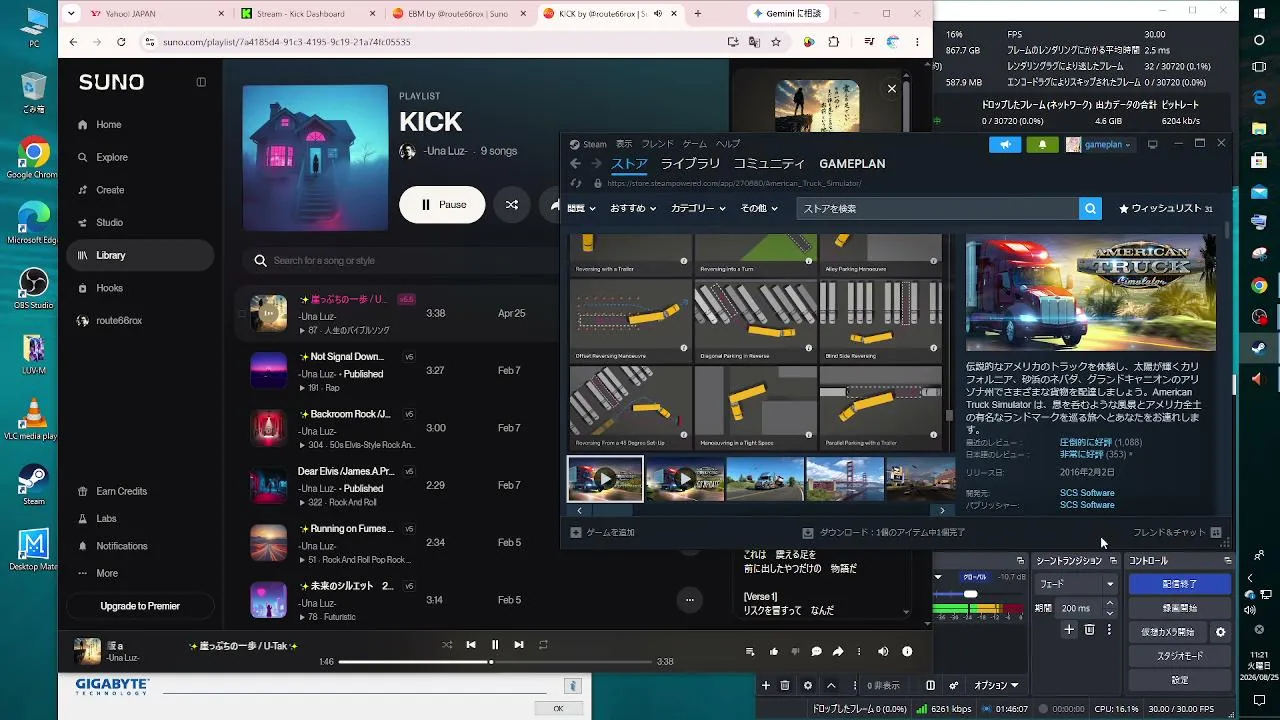Click OK in the GIGABYTE dialog

click(x=558, y=709)
